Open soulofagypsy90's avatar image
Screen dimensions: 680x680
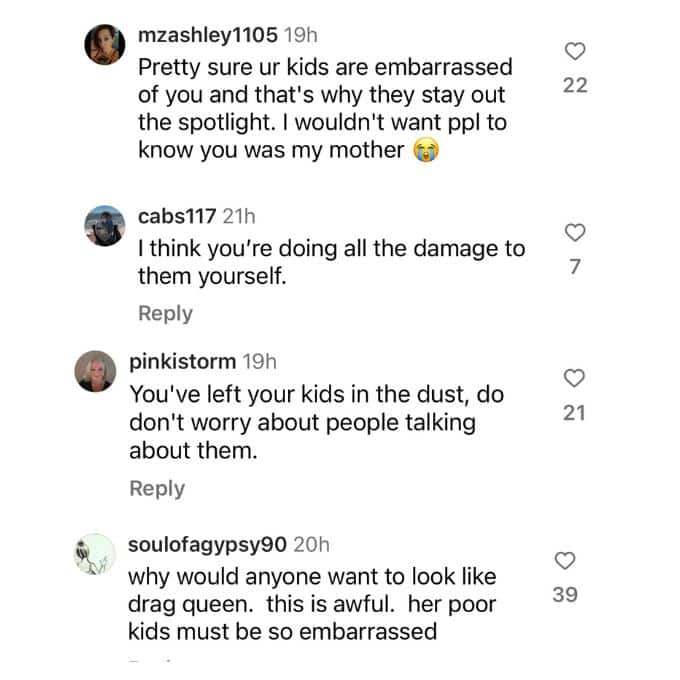tap(95, 554)
